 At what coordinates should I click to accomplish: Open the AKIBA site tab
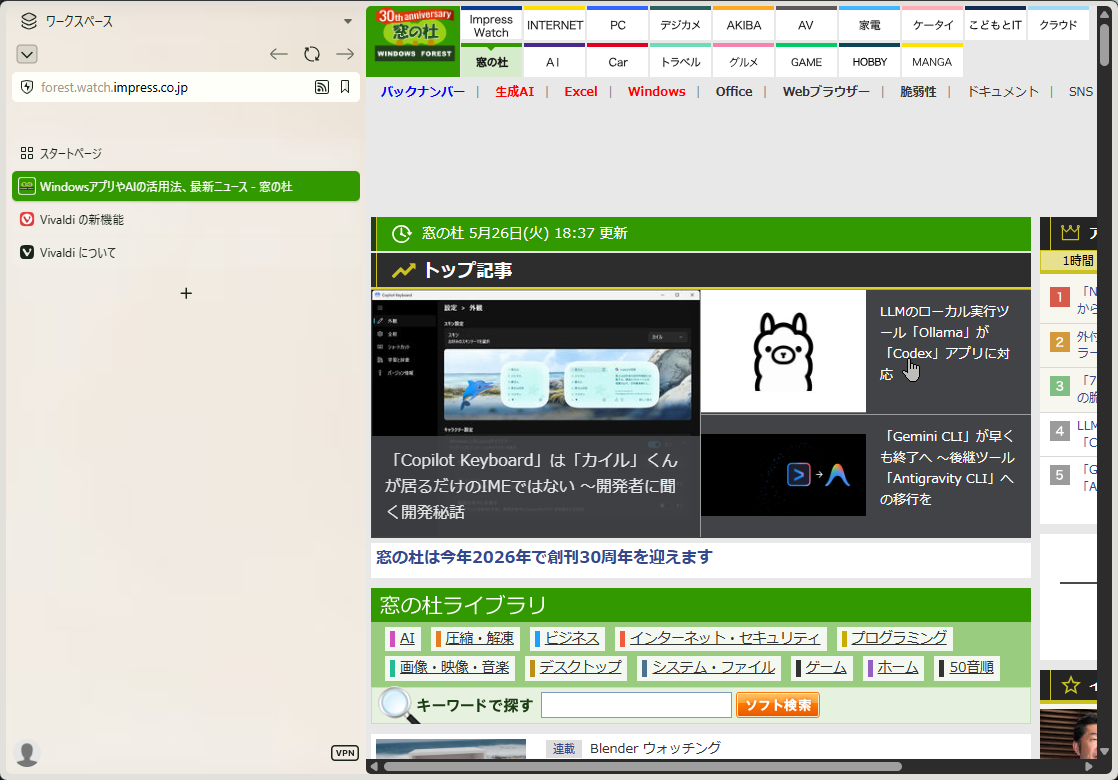point(744,25)
